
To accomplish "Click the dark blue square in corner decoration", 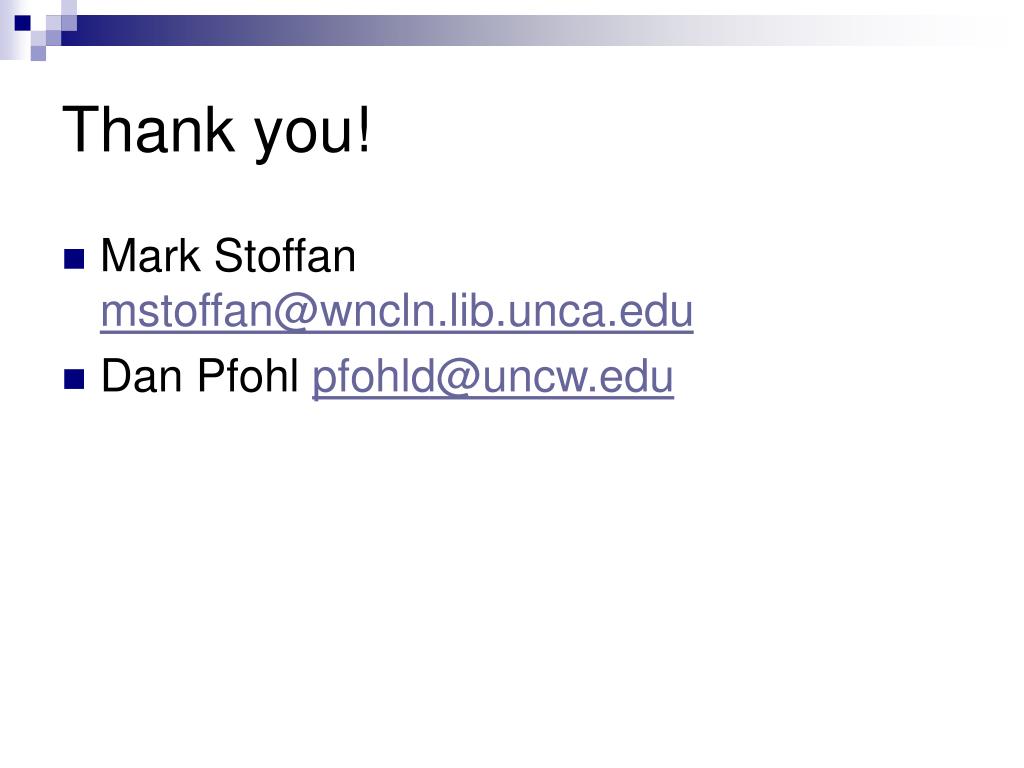I will pos(22,23).
